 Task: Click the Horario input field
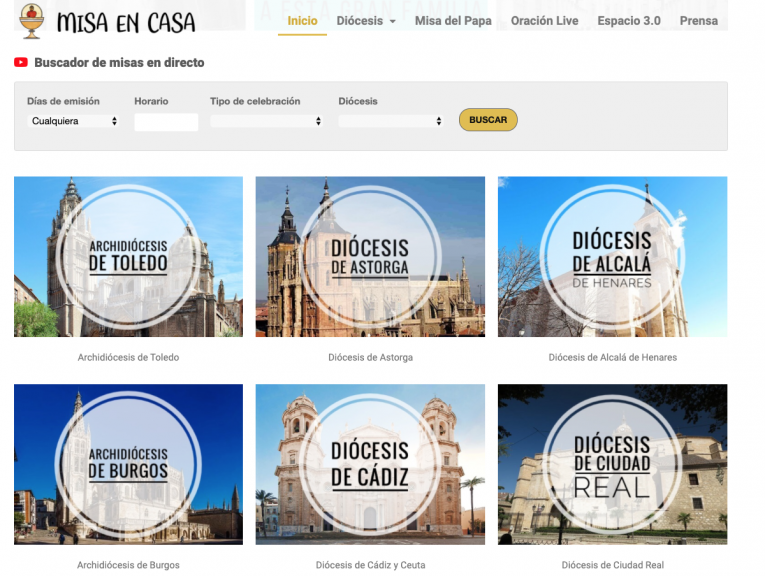click(166, 122)
